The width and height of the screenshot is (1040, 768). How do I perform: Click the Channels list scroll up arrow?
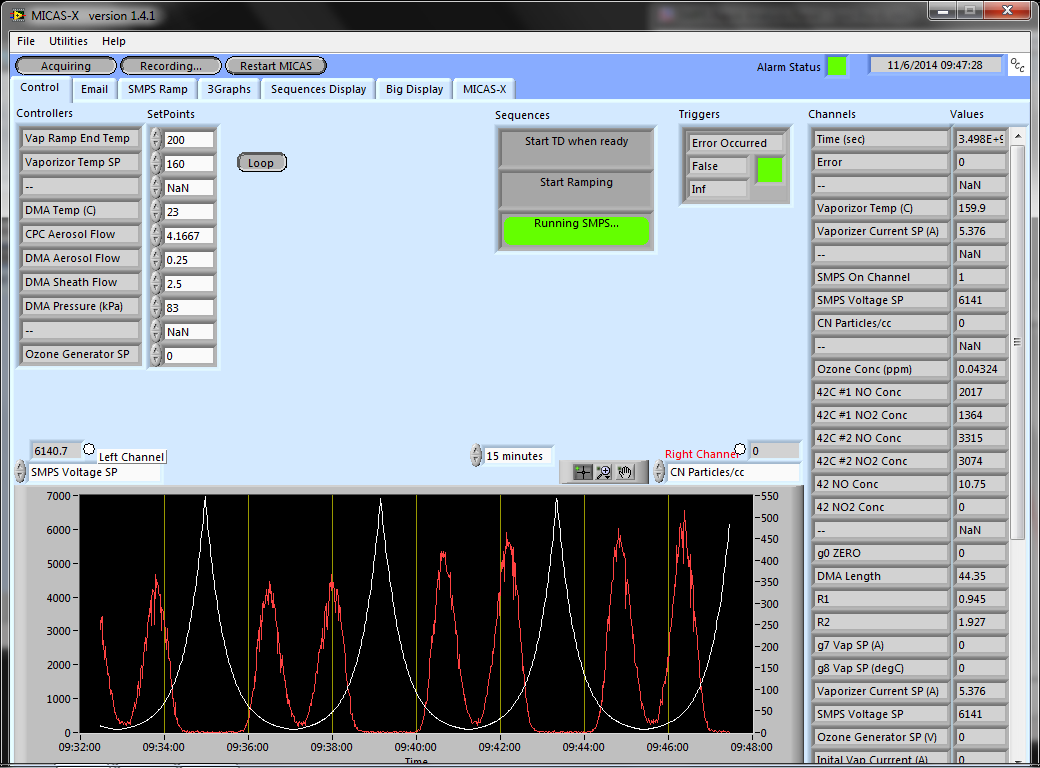tap(1018, 136)
